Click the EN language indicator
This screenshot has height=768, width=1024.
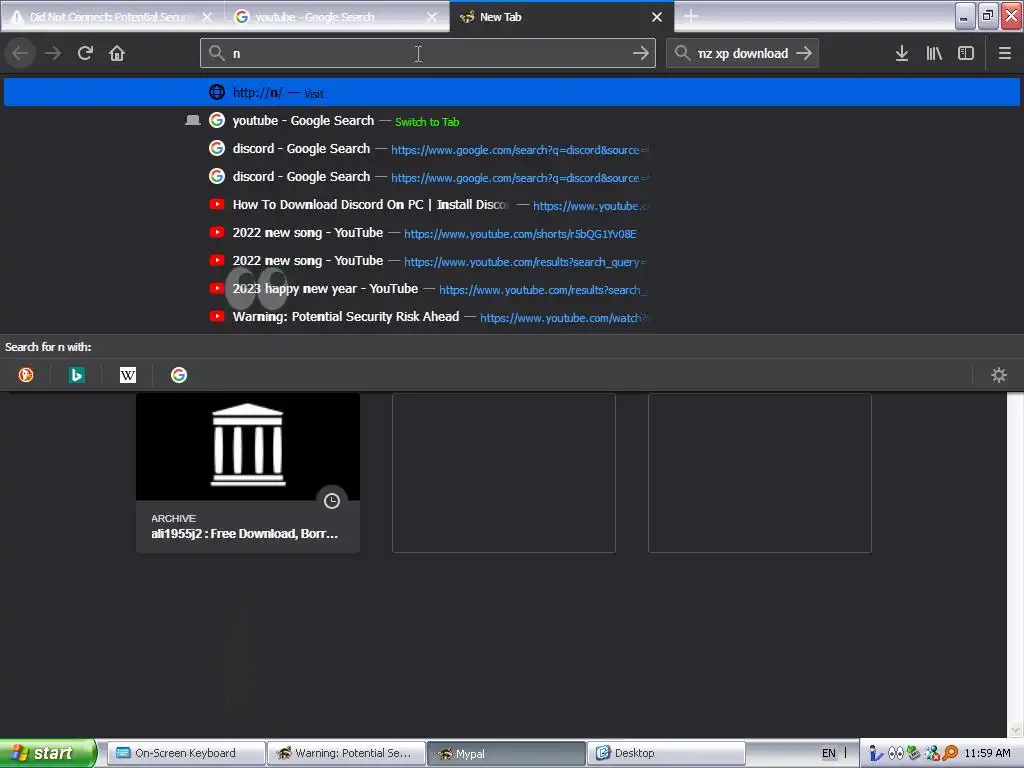tap(829, 753)
